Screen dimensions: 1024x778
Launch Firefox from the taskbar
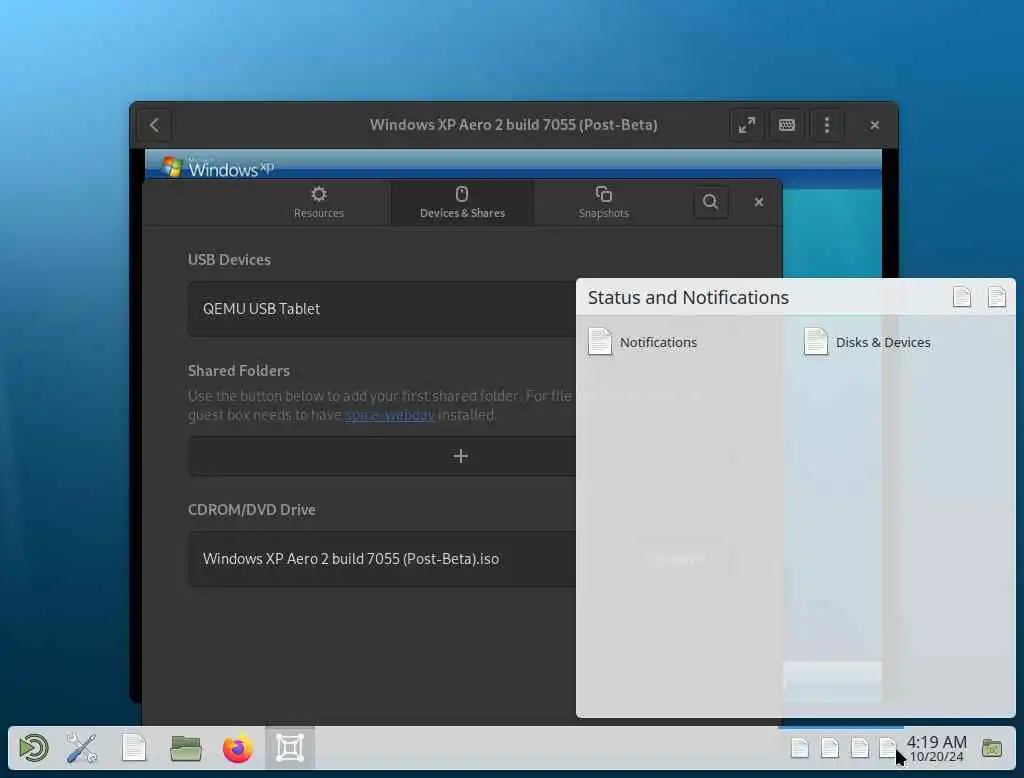[238, 748]
